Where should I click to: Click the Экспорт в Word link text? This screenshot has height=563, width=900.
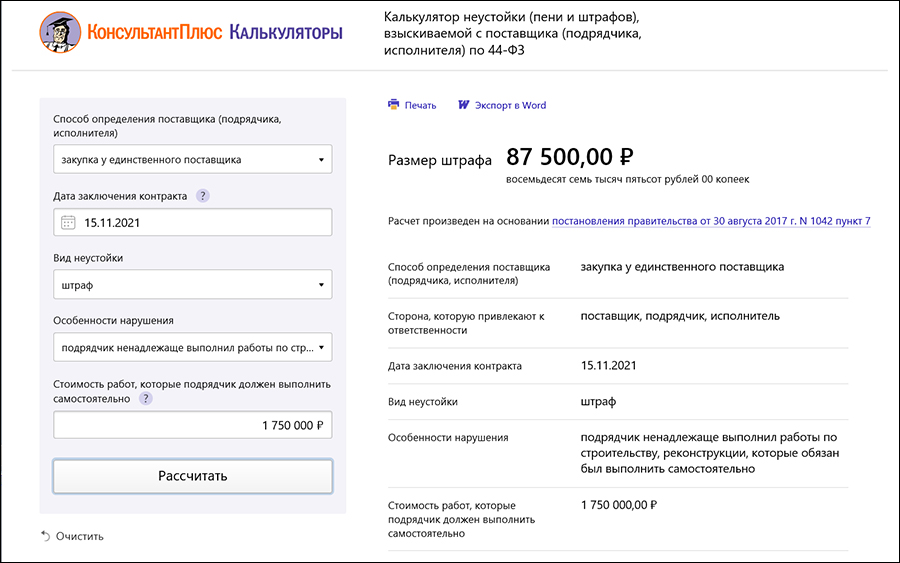click(x=510, y=105)
